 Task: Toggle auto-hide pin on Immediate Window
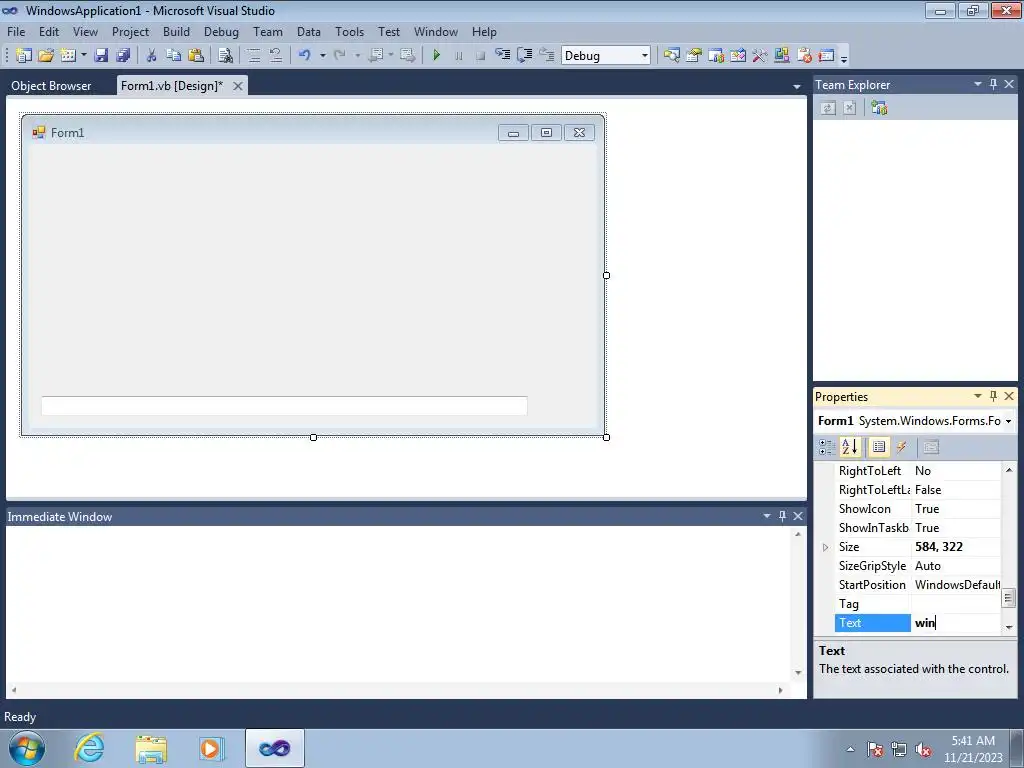click(782, 516)
